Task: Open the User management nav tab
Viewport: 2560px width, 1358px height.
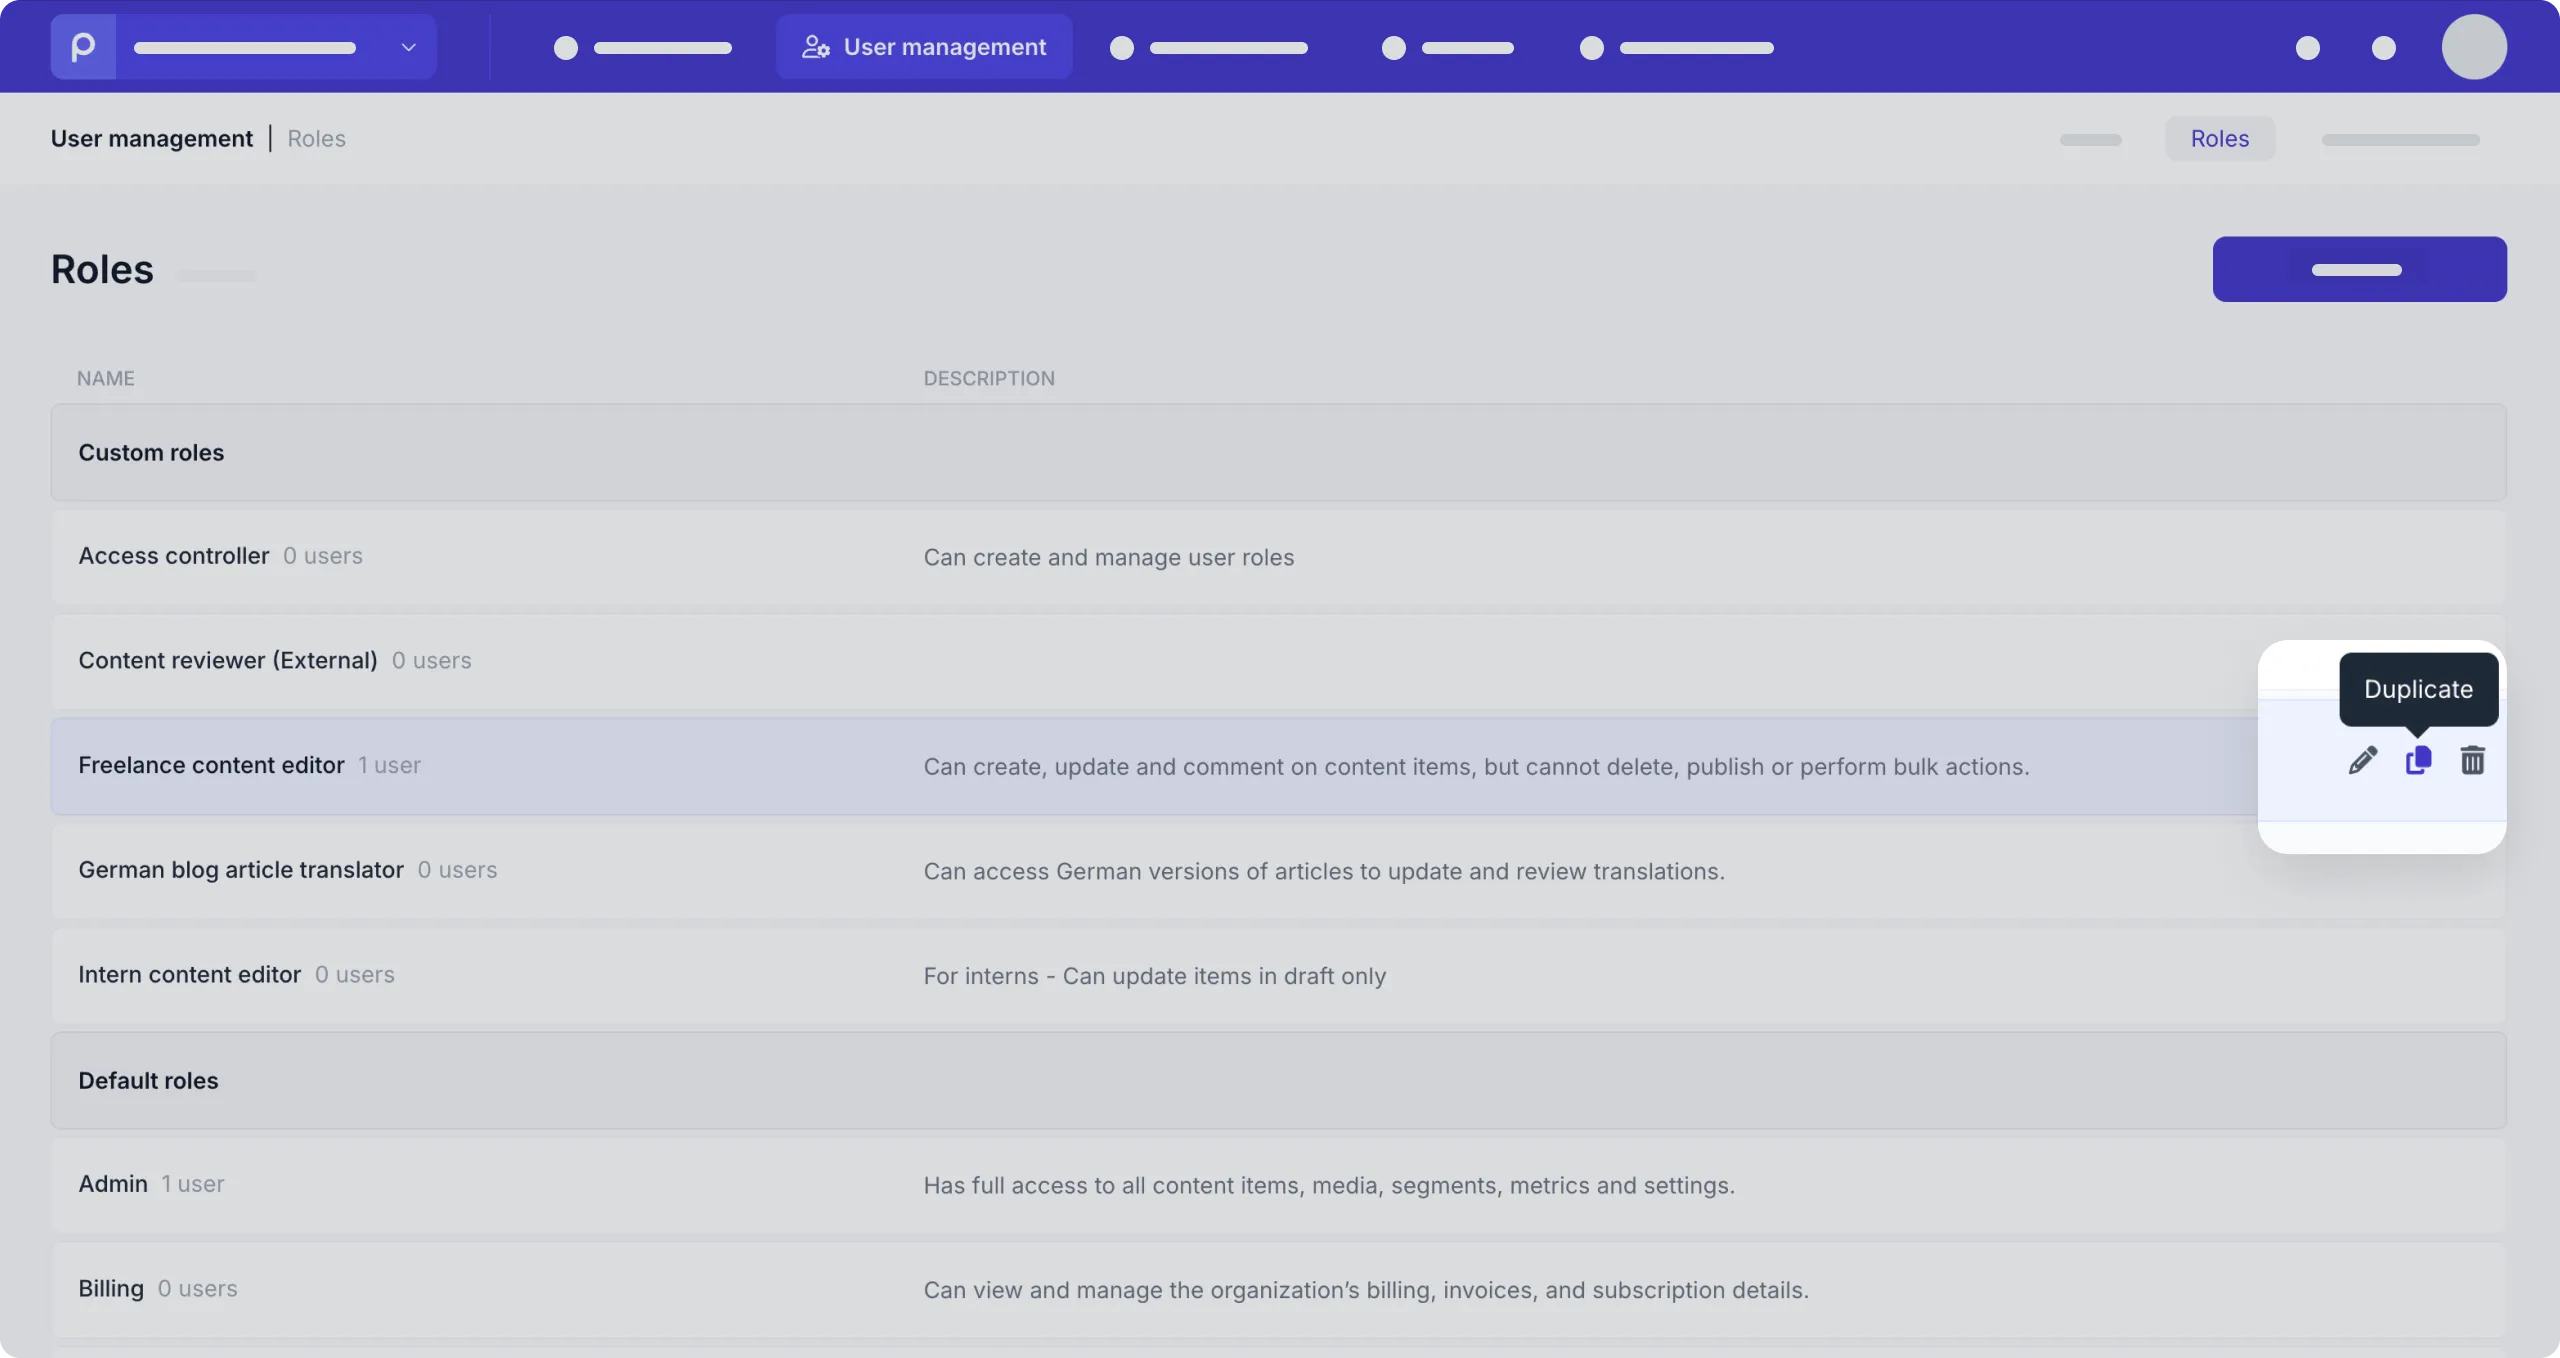Action: (924, 47)
